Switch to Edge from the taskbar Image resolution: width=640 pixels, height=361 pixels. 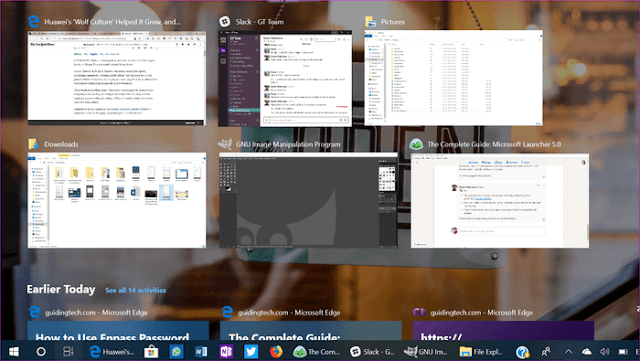coord(111,351)
